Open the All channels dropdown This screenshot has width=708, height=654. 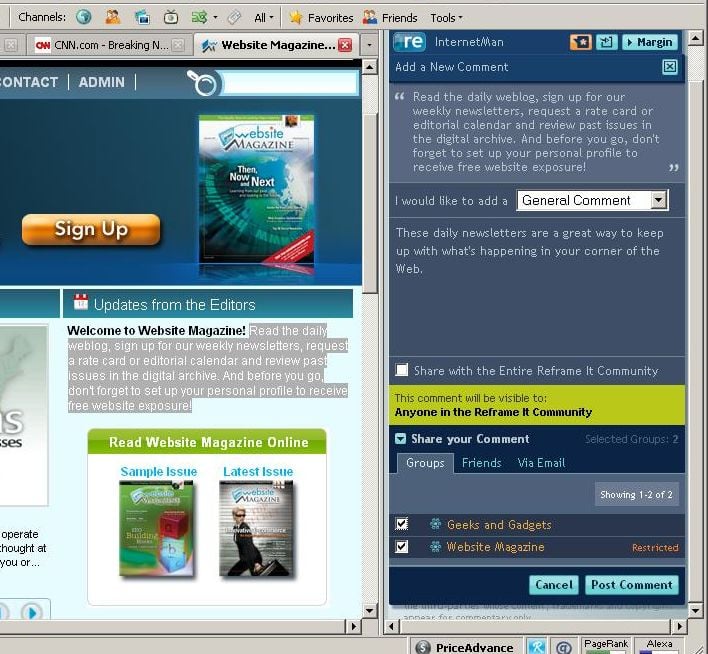[264, 18]
